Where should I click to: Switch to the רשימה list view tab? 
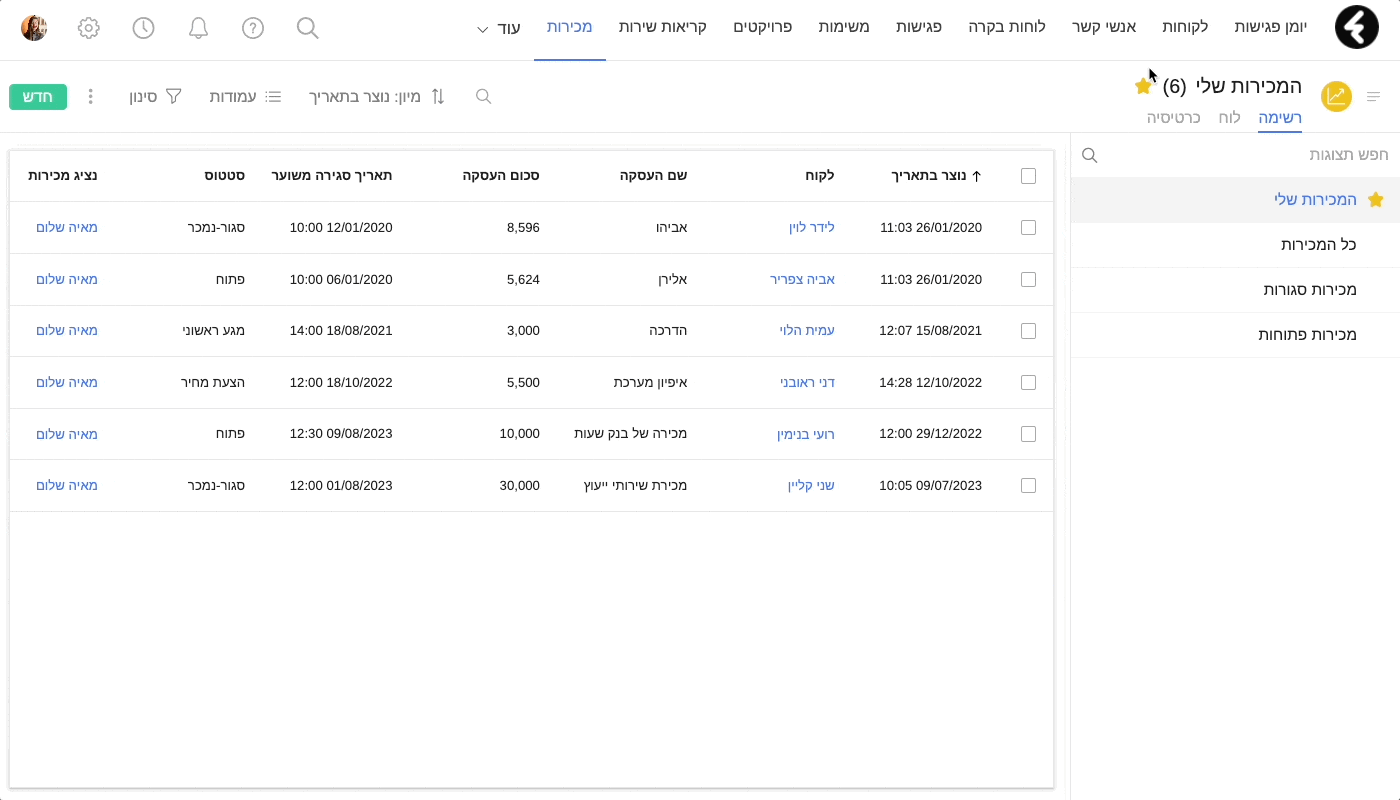pos(1280,117)
